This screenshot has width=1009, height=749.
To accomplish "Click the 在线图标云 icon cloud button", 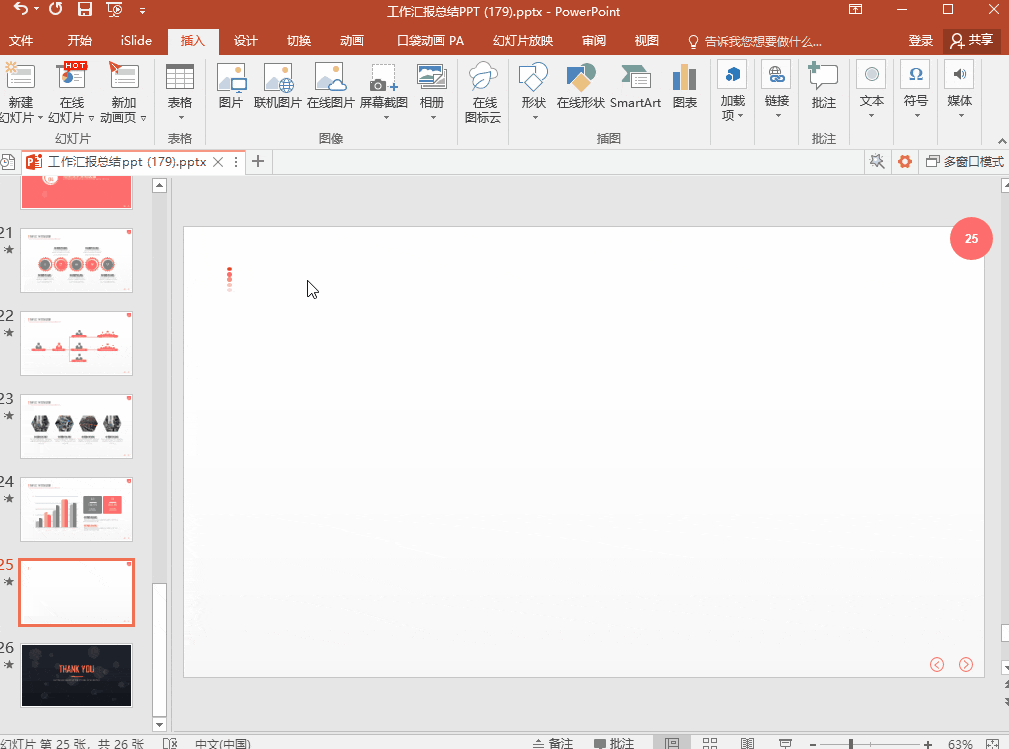I will pos(483,93).
